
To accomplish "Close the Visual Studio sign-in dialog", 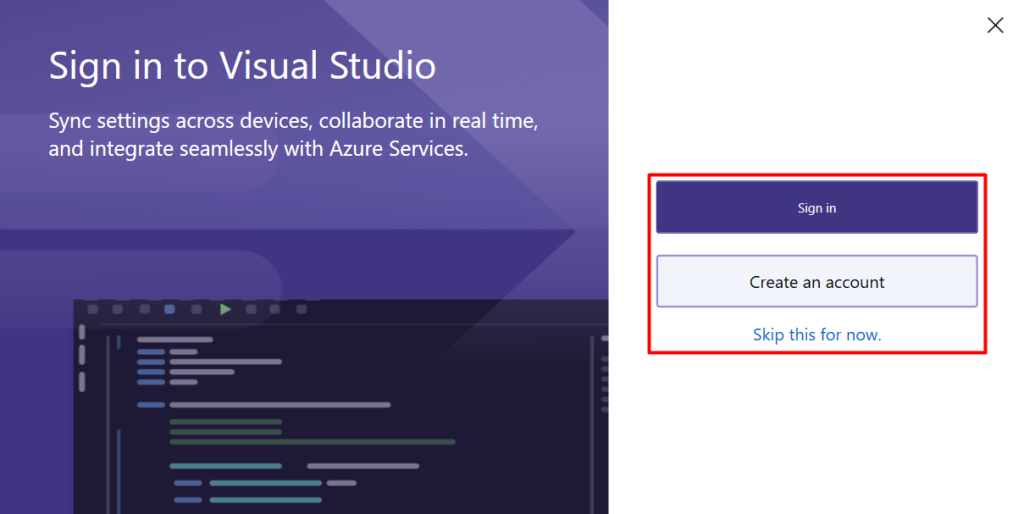I will click(995, 25).
